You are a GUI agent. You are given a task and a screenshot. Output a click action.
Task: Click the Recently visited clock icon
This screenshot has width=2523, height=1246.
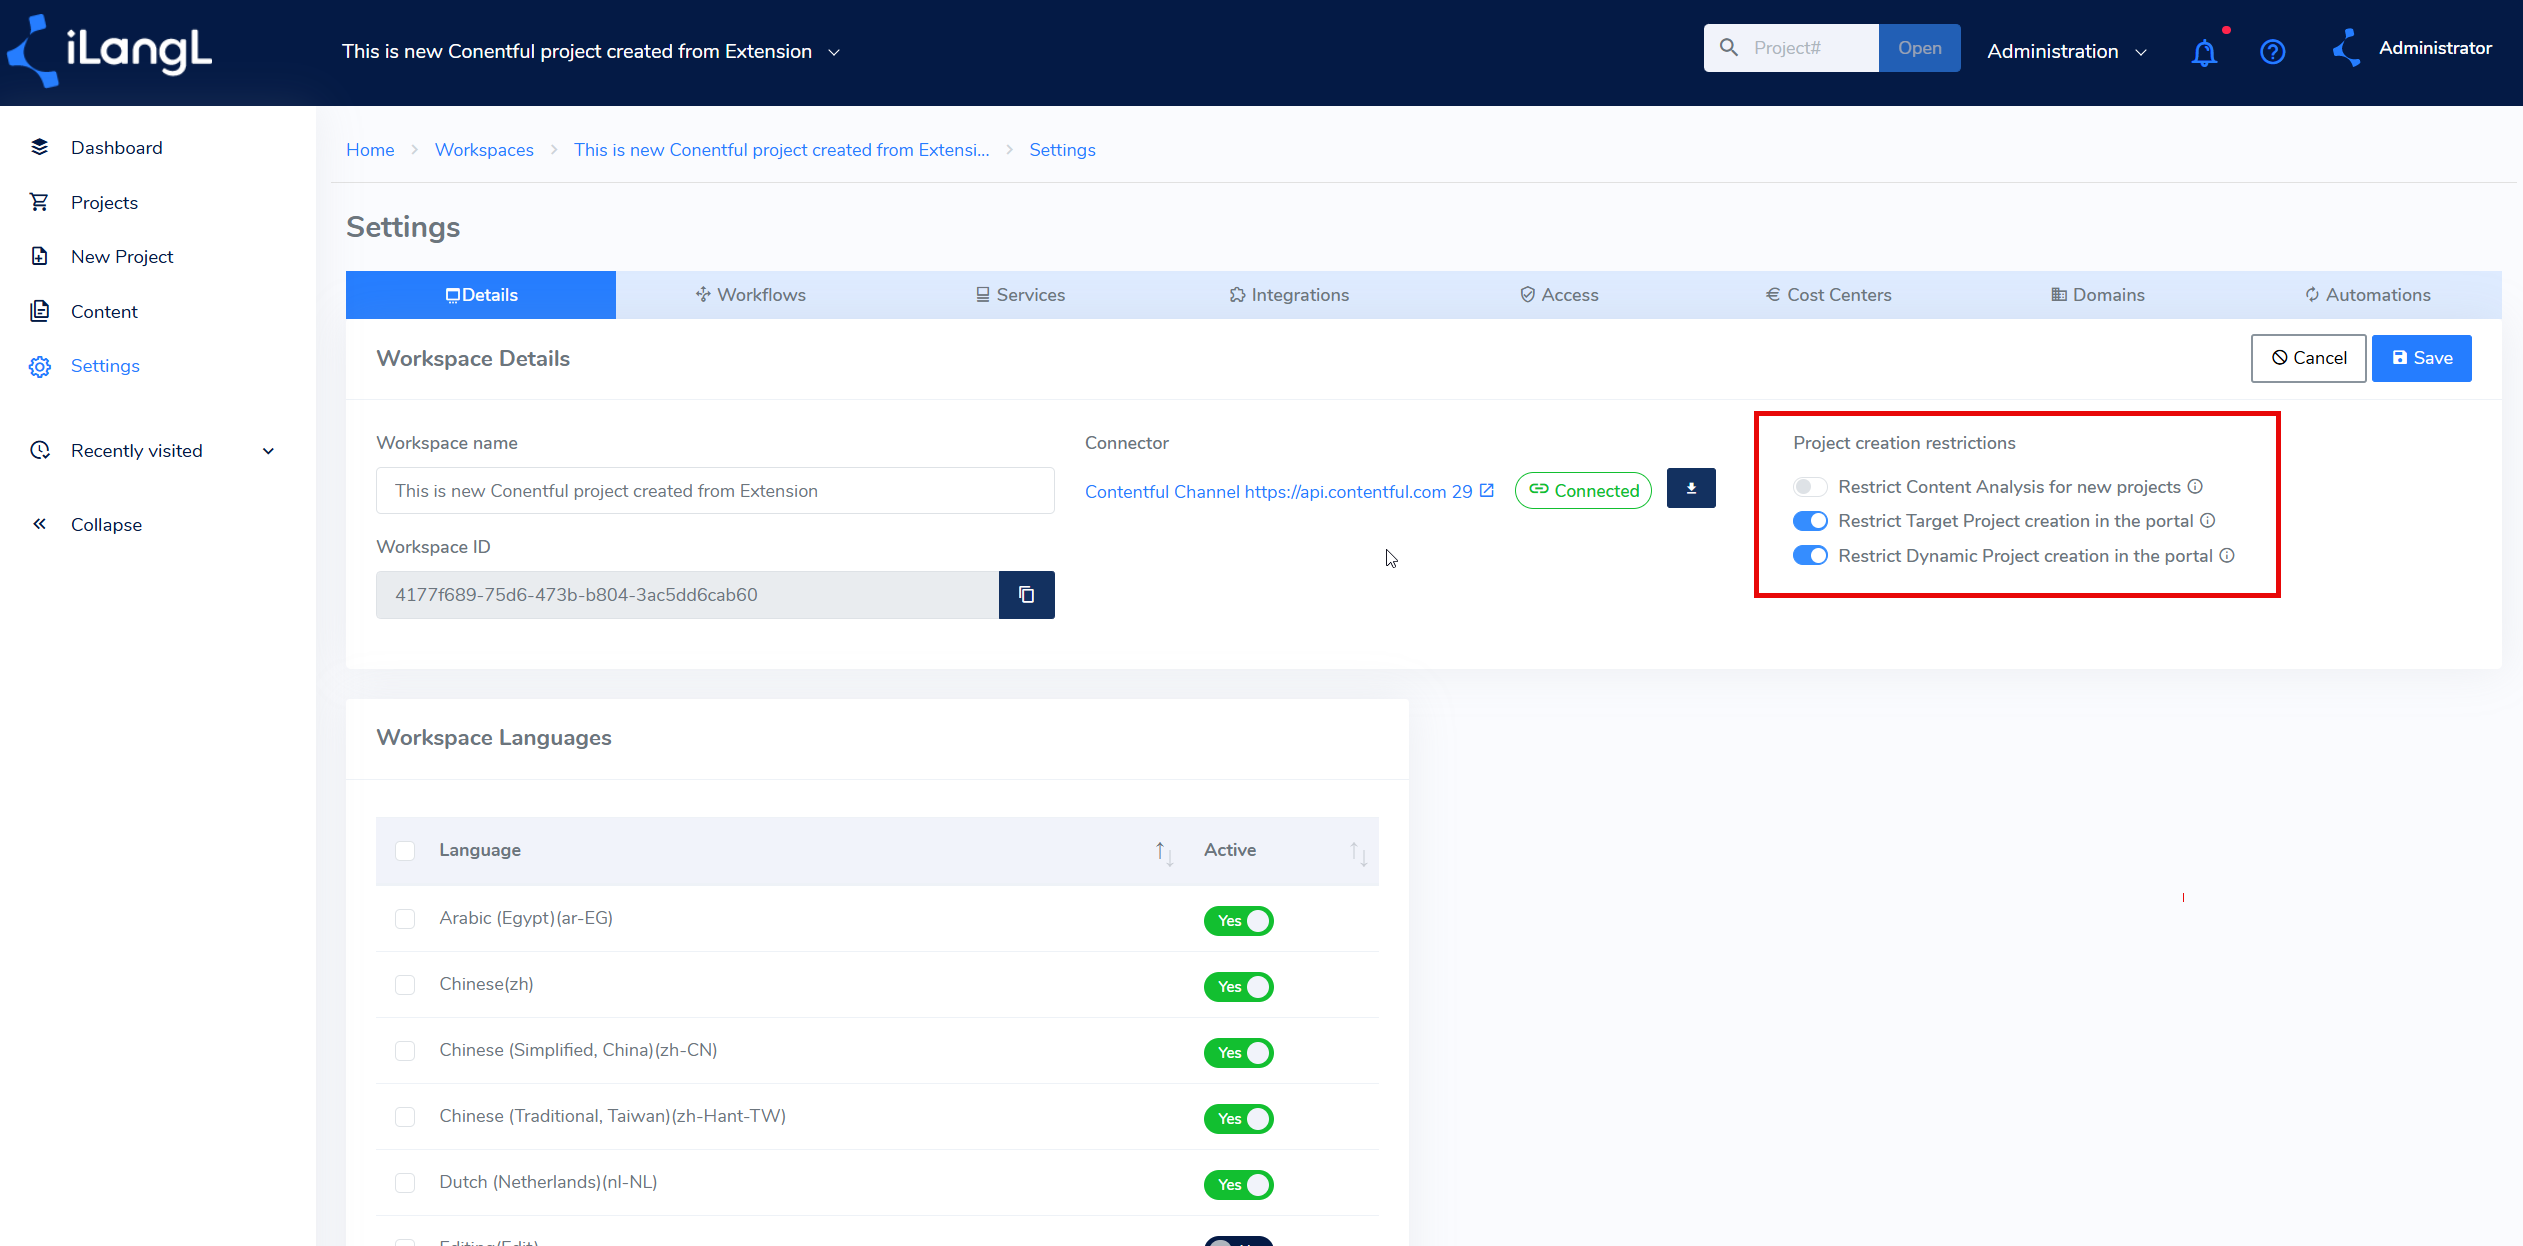pyautogui.click(x=39, y=450)
